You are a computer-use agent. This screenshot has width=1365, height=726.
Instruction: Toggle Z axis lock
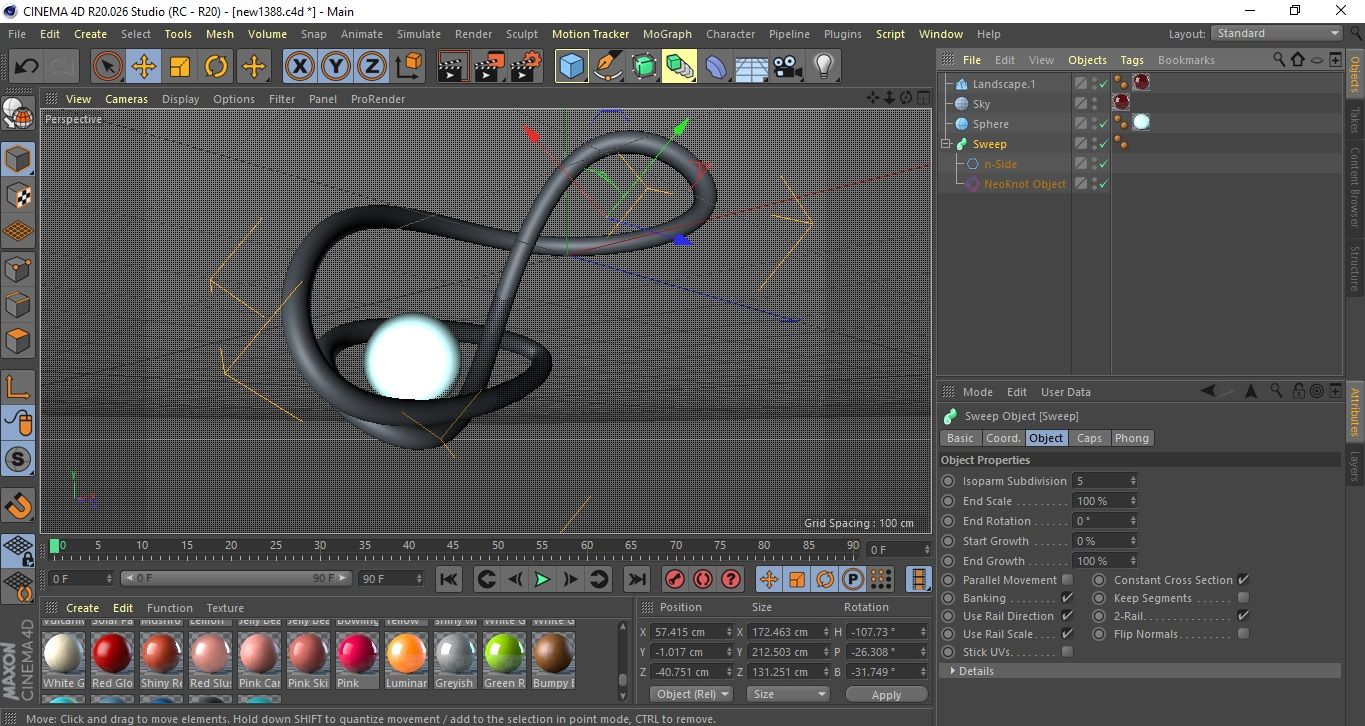372,67
